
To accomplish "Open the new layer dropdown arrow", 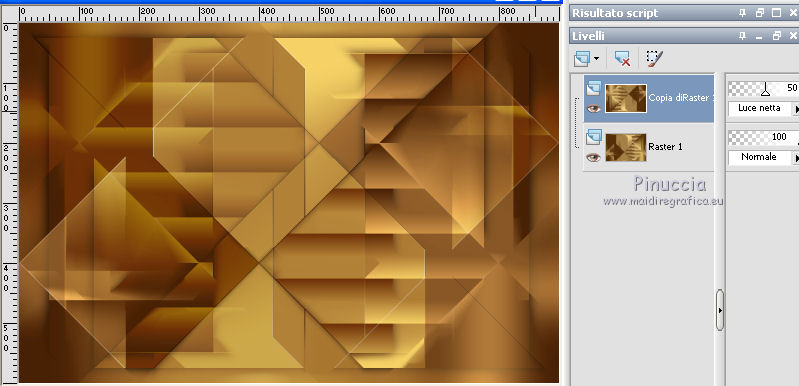I will (x=596, y=60).
